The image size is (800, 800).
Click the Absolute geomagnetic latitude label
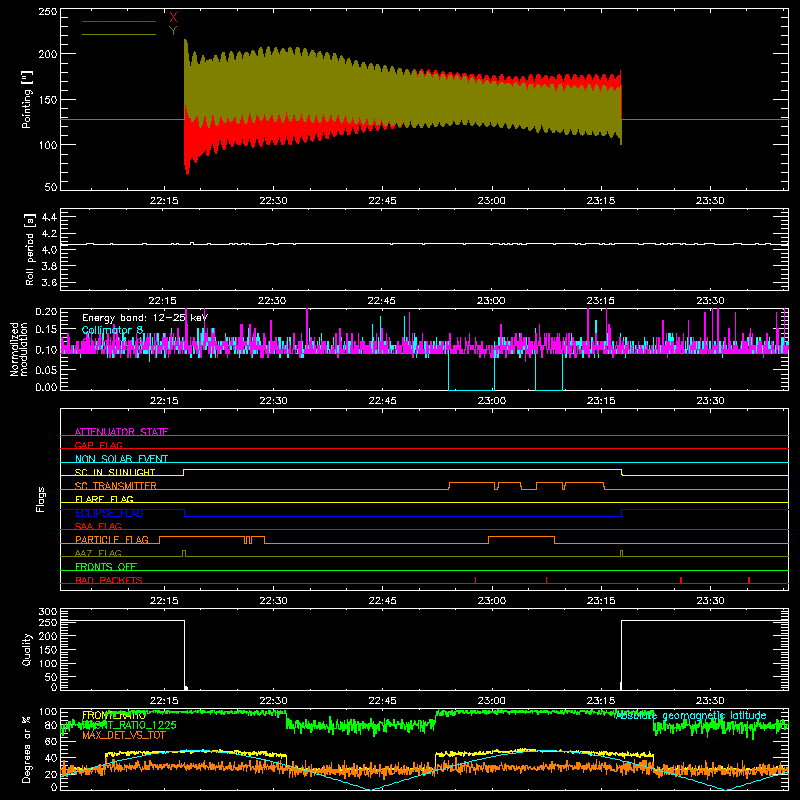[691, 716]
